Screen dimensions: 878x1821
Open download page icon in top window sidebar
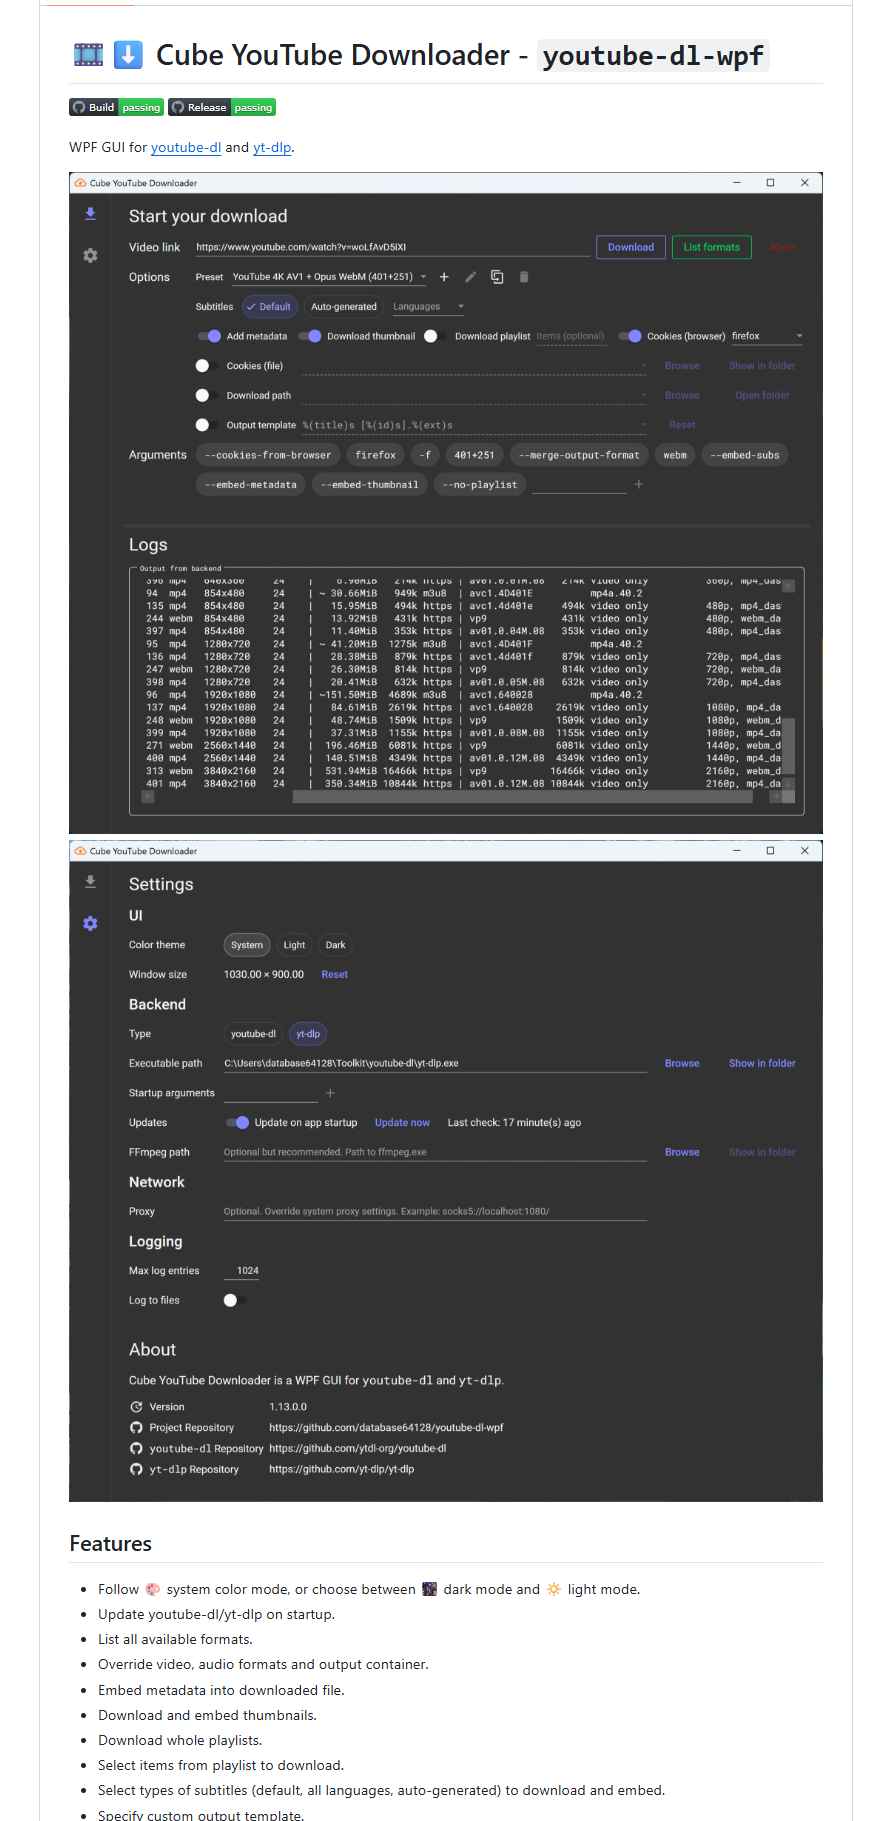[x=90, y=213]
